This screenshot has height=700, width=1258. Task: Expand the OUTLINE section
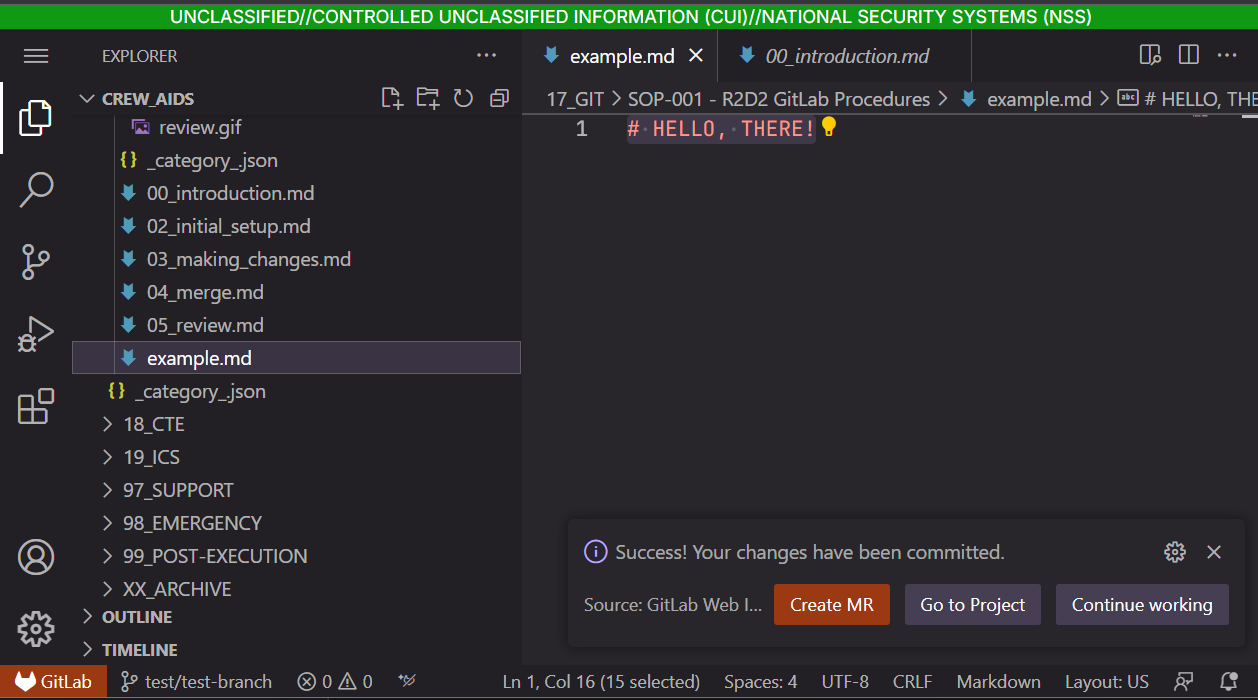296,617
